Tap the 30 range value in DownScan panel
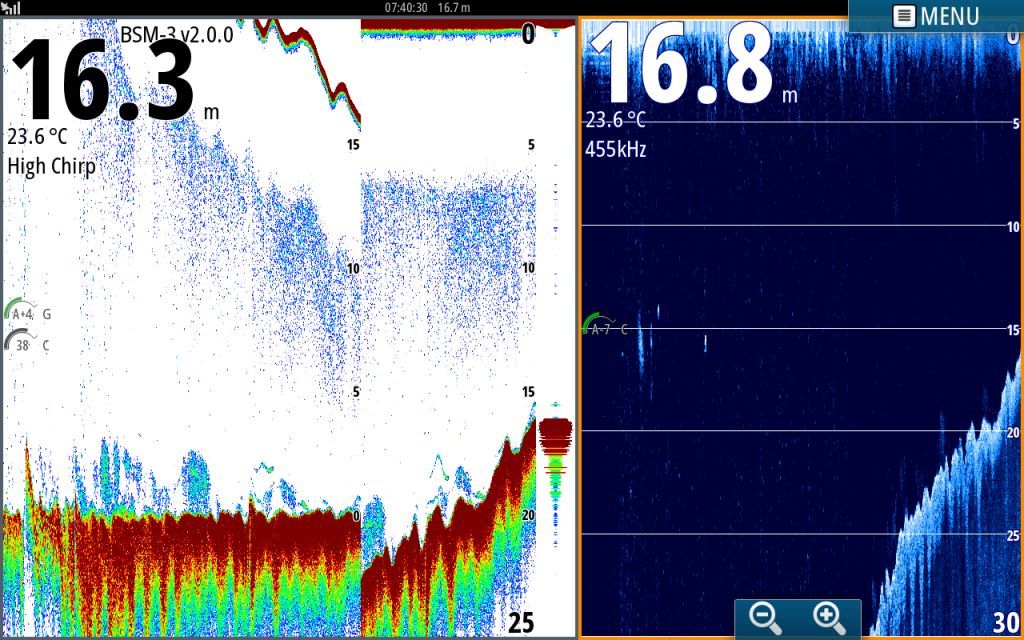This screenshot has width=1024, height=640. tap(1006, 622)
